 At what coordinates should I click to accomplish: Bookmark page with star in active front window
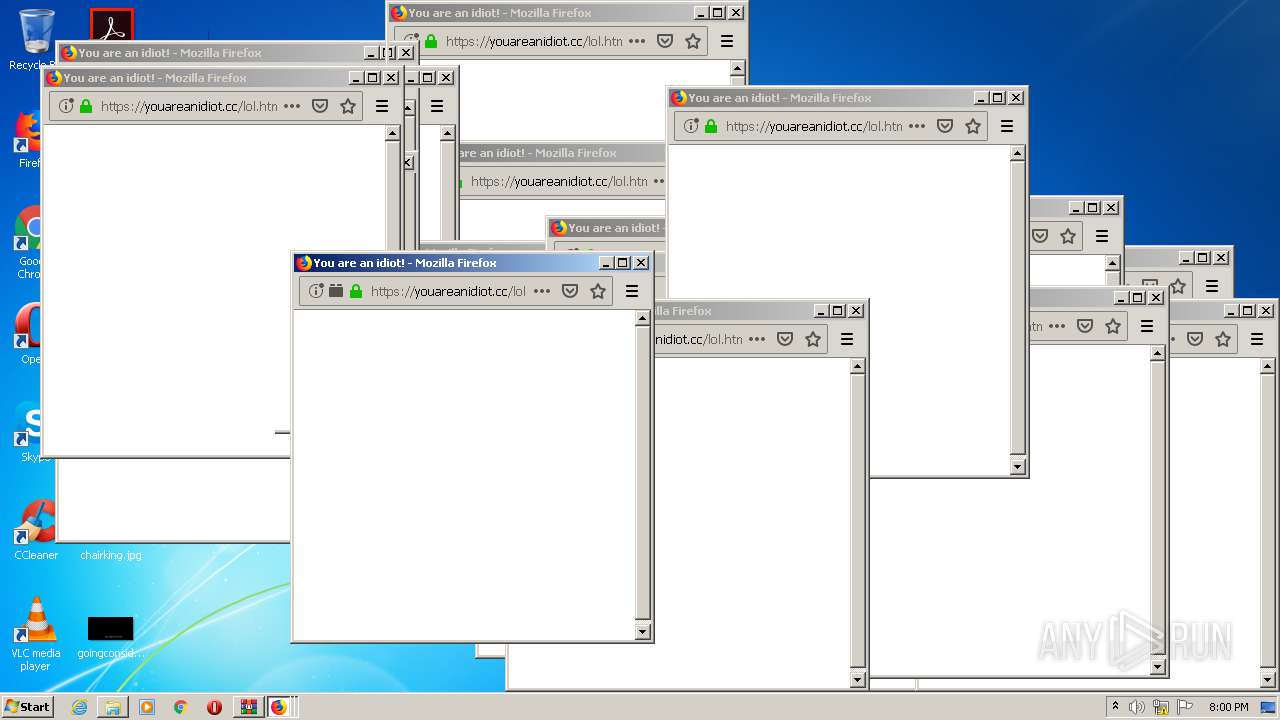pos(598,291)
